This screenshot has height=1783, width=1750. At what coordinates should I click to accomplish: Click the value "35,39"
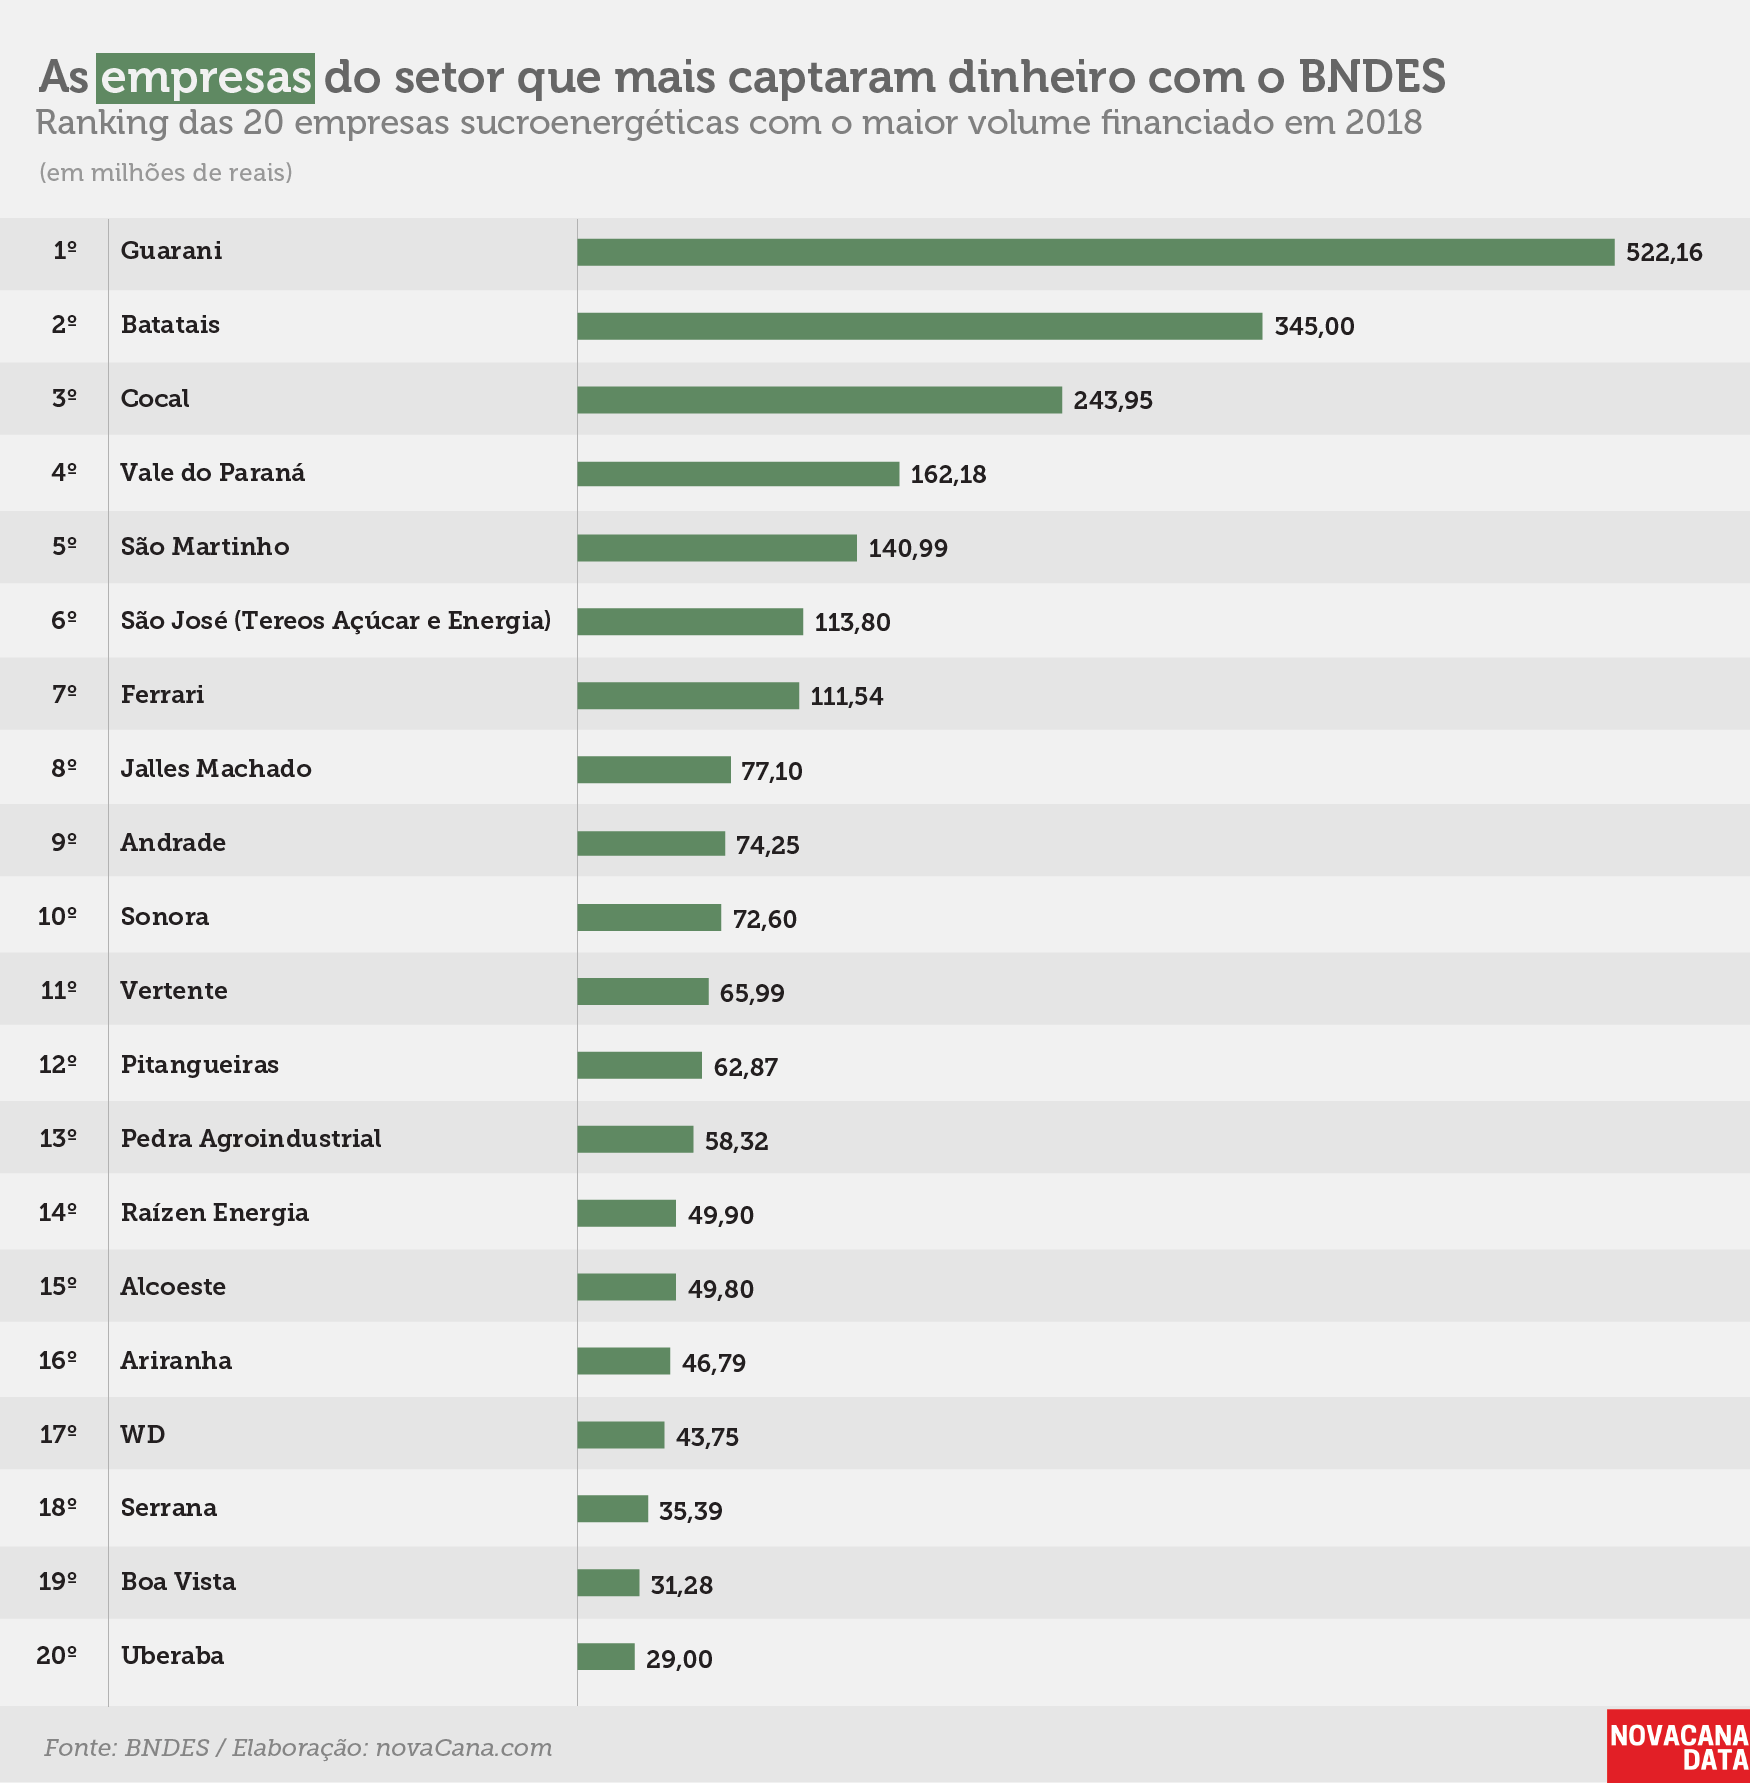[x=690, y=1511]
